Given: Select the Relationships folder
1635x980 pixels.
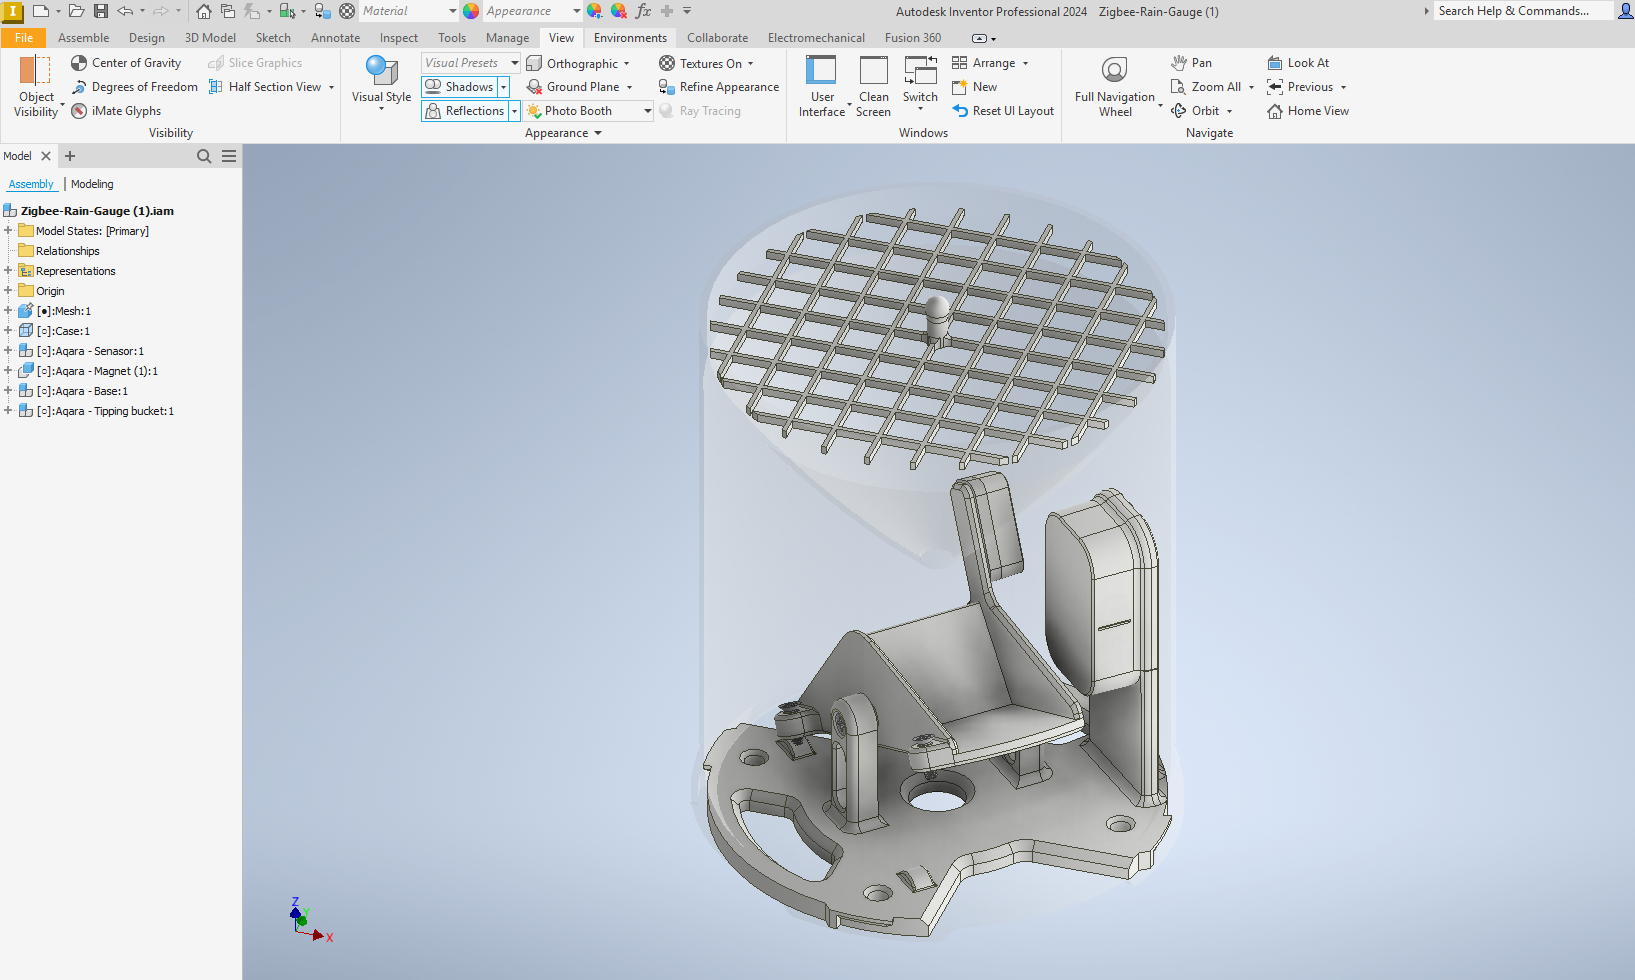Looking at the screenshot, I should click(x=67, y=251).
